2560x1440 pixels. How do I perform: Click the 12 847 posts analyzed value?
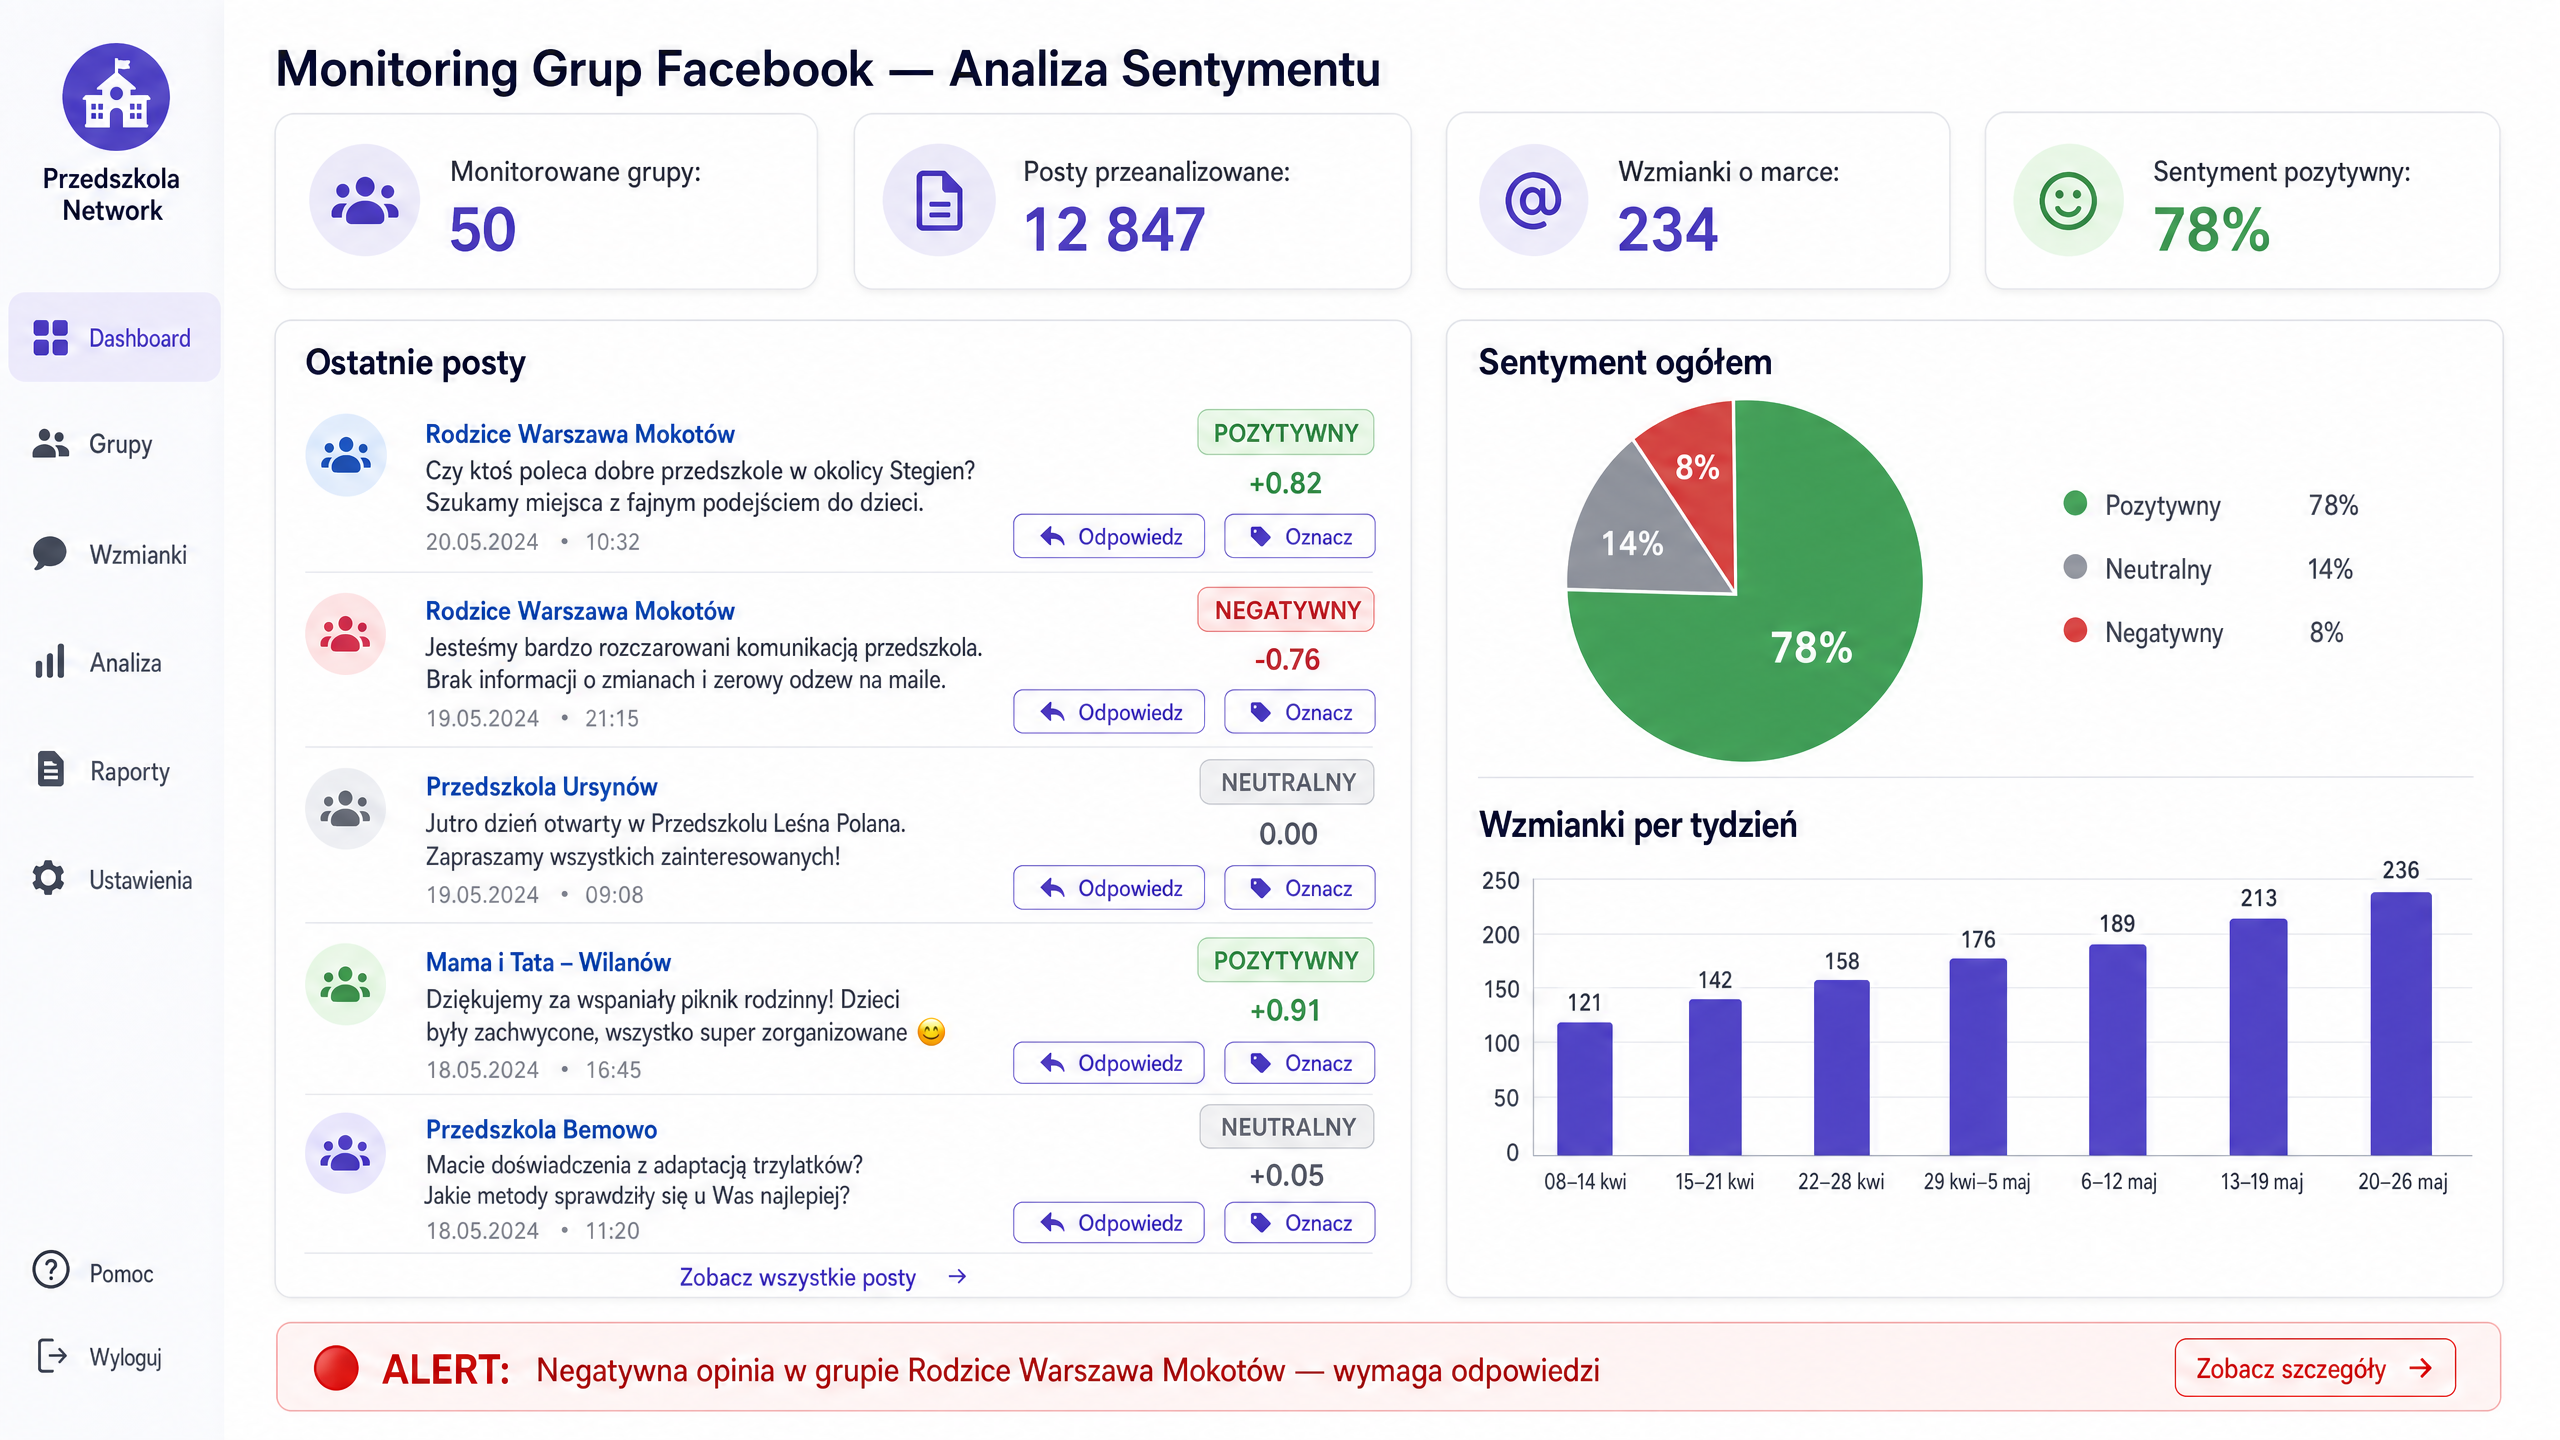1113,229
